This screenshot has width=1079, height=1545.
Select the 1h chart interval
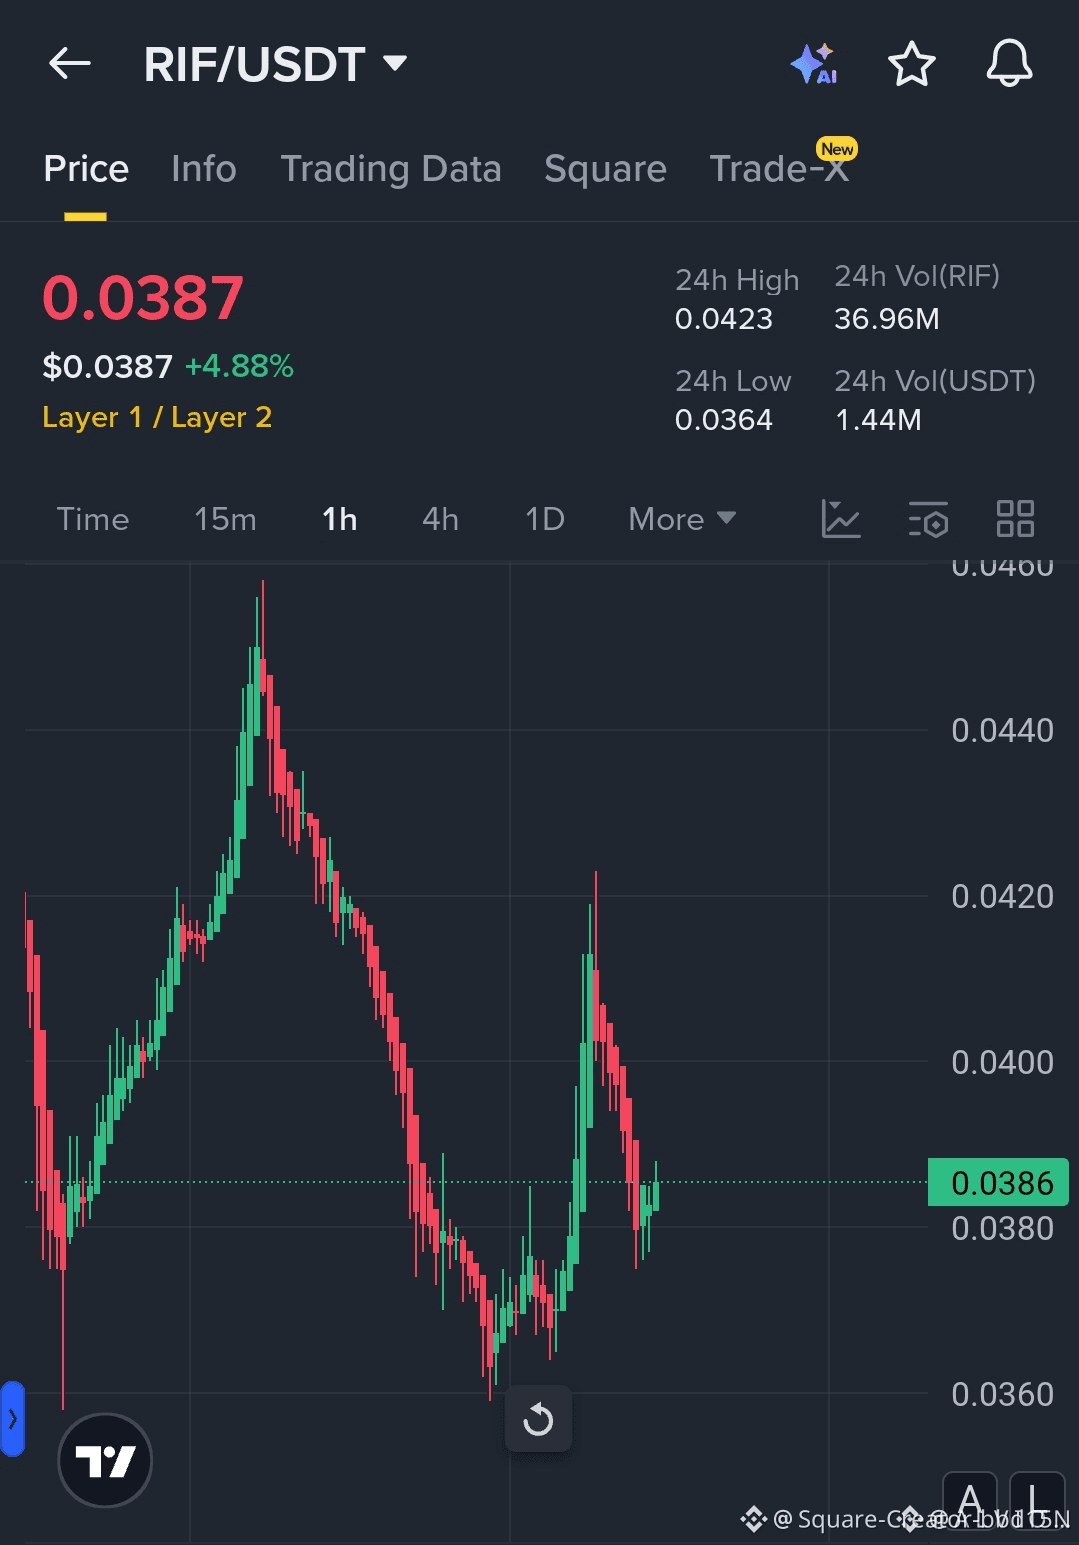click(x=340, y=519)
